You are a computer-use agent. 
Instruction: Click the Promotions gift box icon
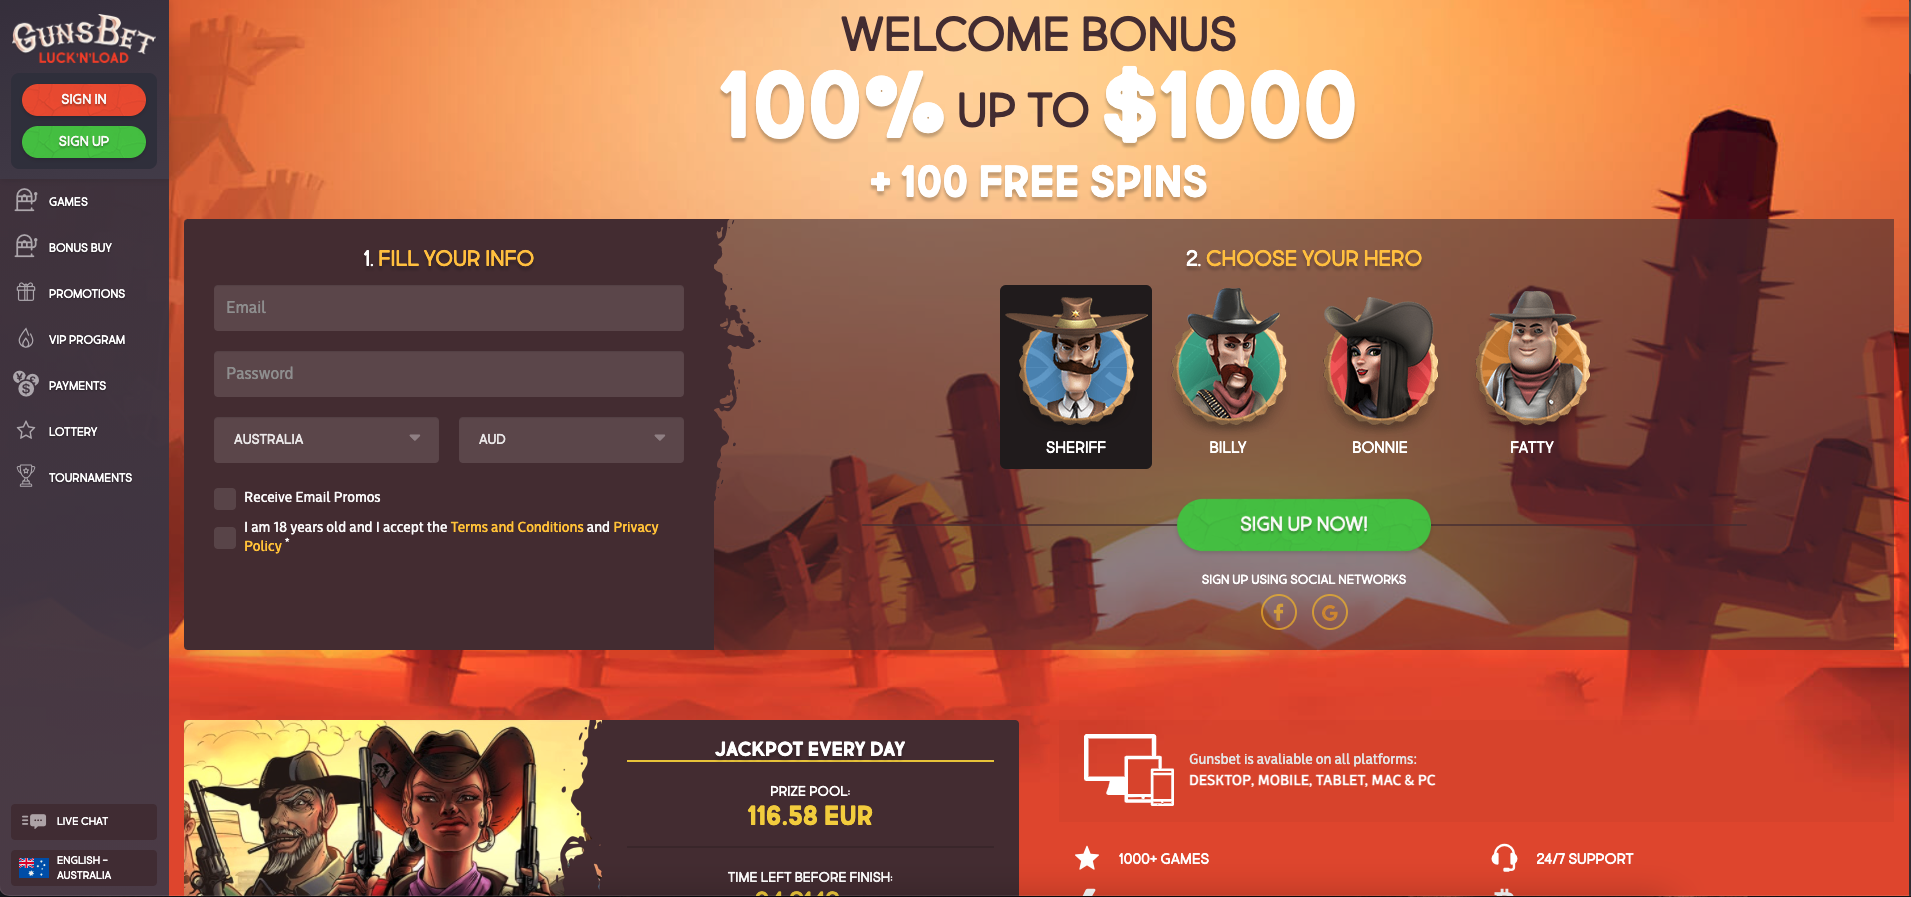point(26,293)
